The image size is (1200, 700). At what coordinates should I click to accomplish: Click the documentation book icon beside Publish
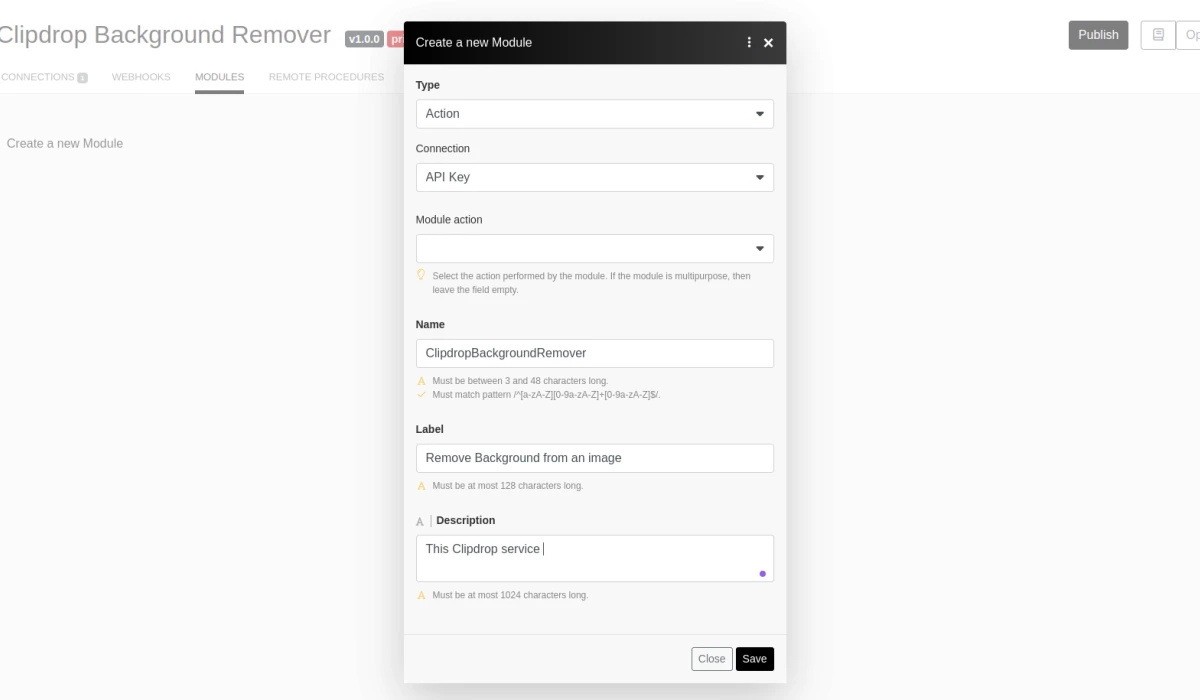tap(1158, 34)
